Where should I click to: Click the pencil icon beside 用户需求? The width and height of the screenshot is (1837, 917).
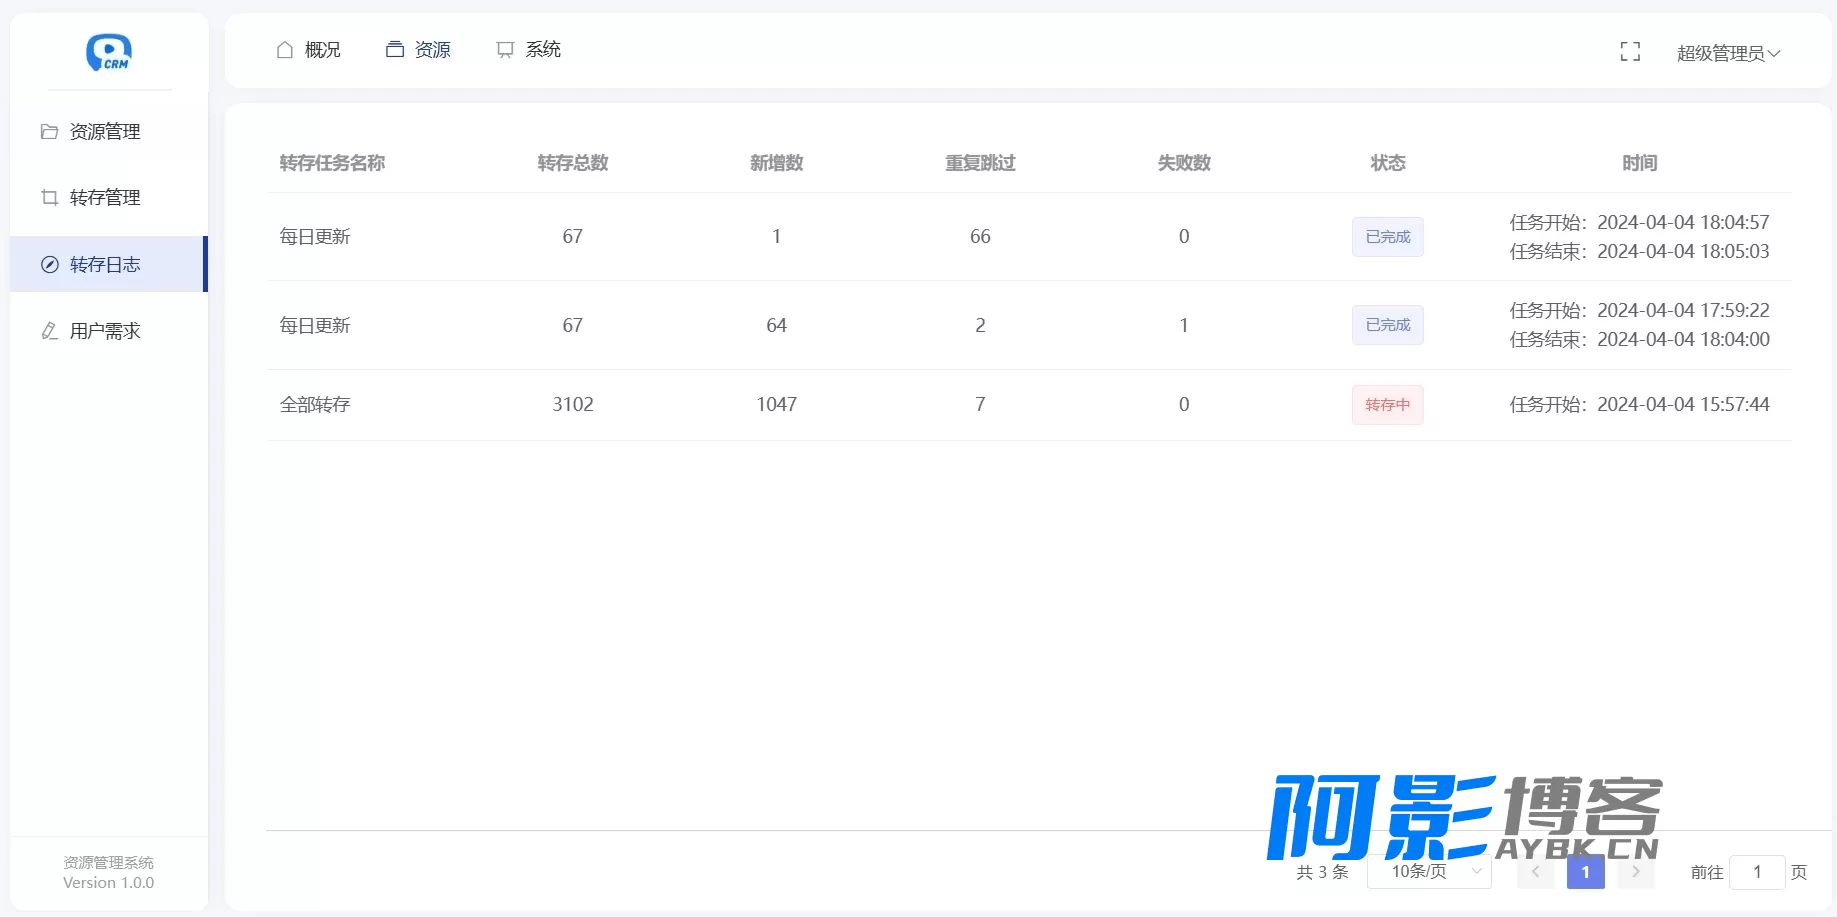click(x=49, y=330)
